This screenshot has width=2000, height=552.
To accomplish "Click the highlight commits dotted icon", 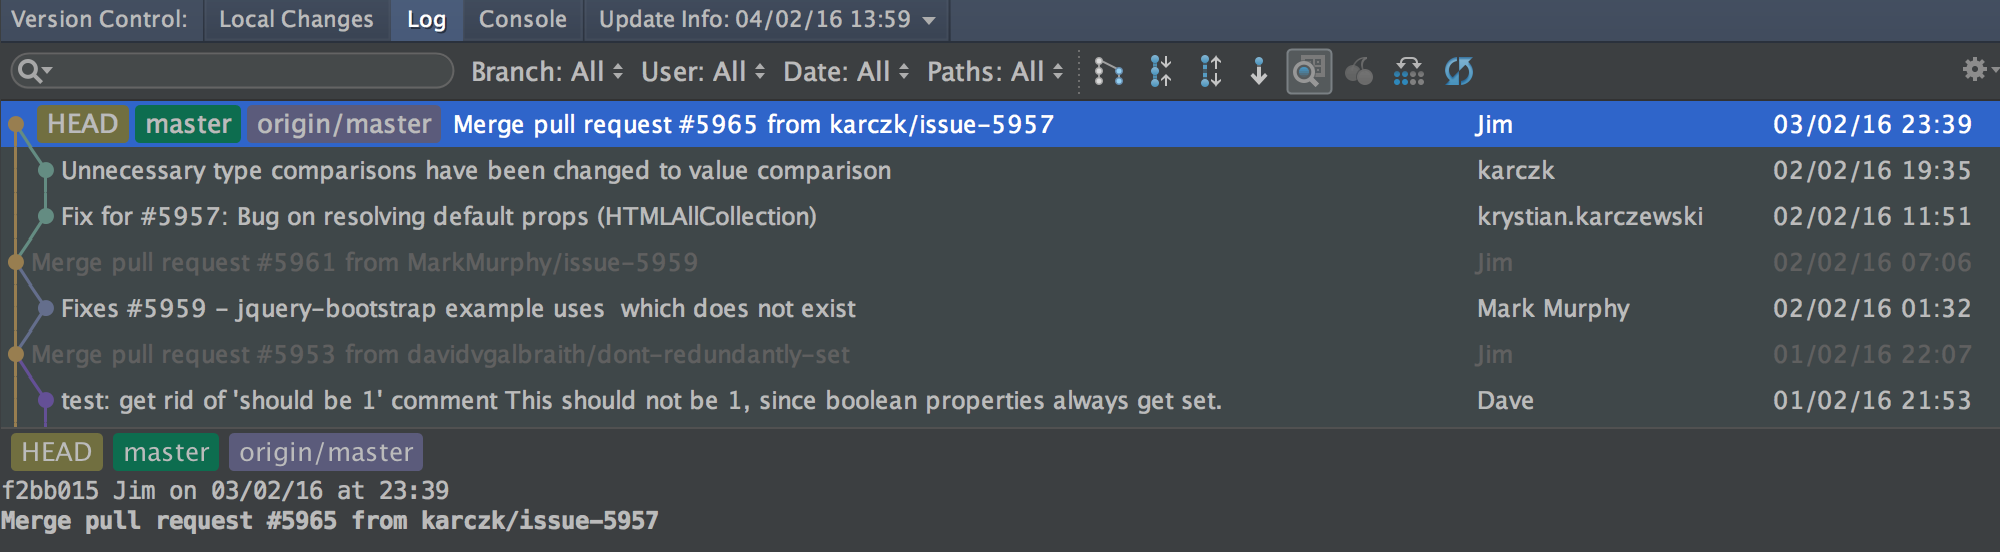I will coord(1408,72).
